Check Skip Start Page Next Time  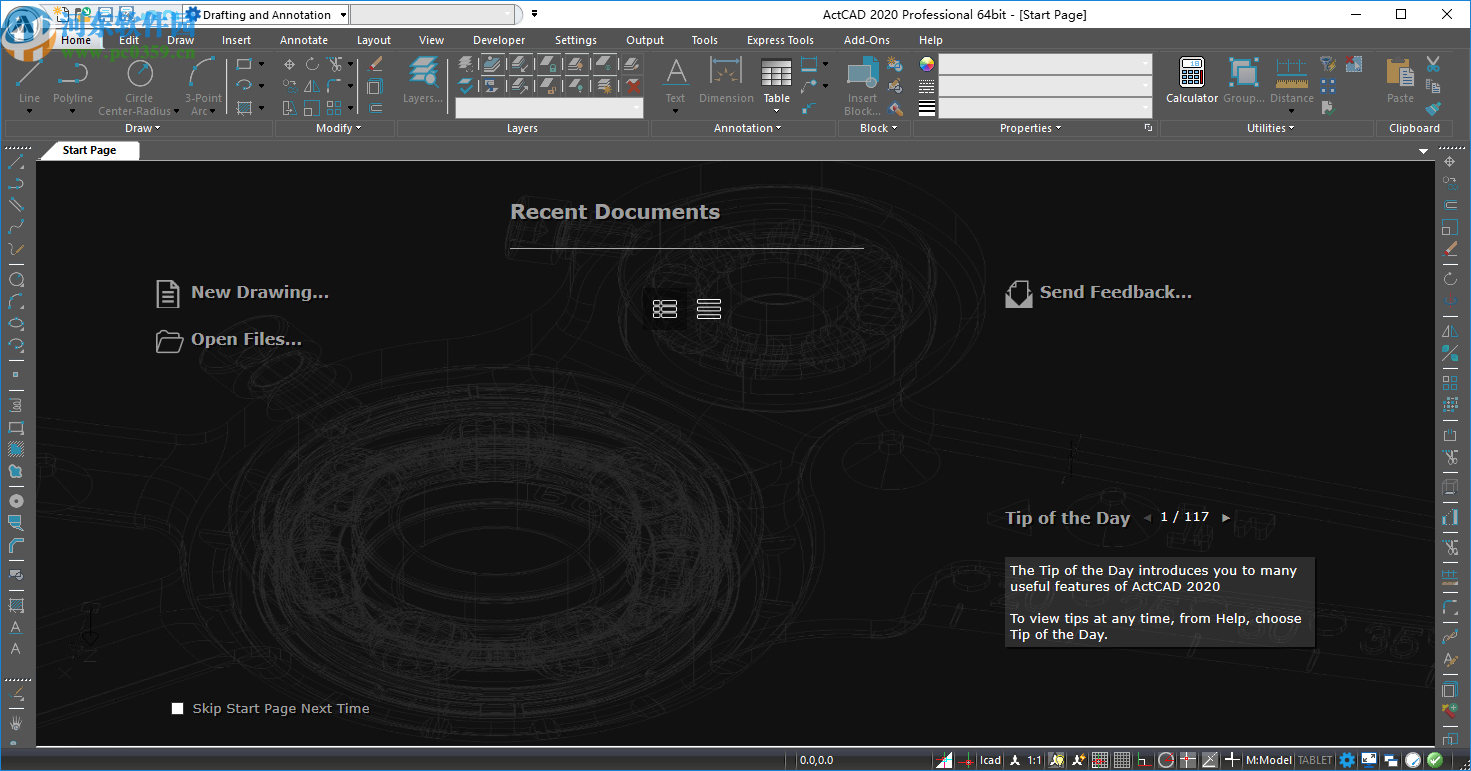point(178,709)
